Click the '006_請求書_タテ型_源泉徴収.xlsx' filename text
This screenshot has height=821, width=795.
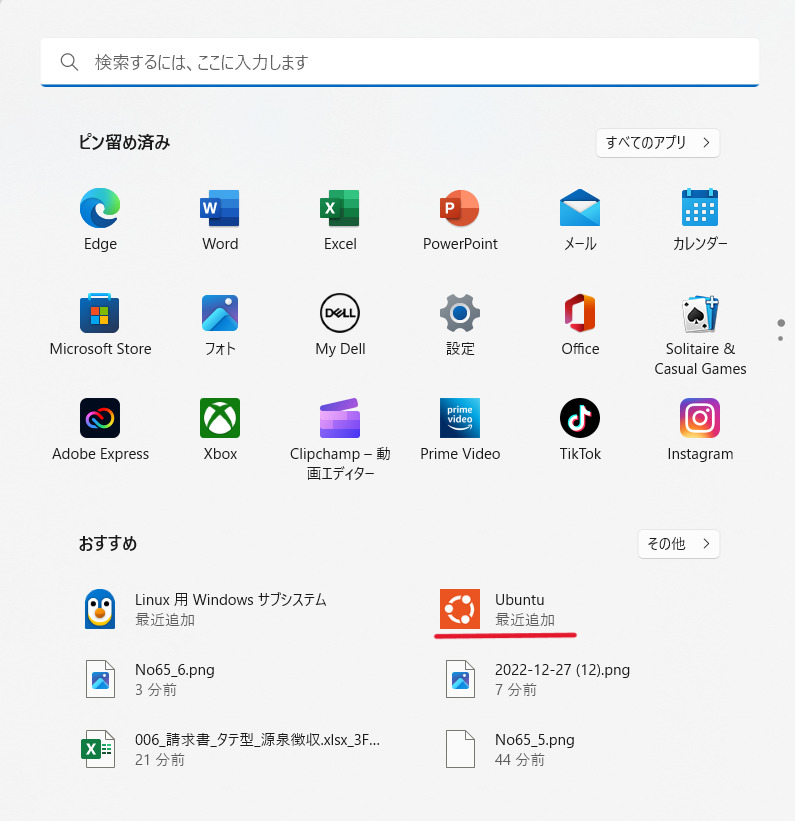[257, 739]
